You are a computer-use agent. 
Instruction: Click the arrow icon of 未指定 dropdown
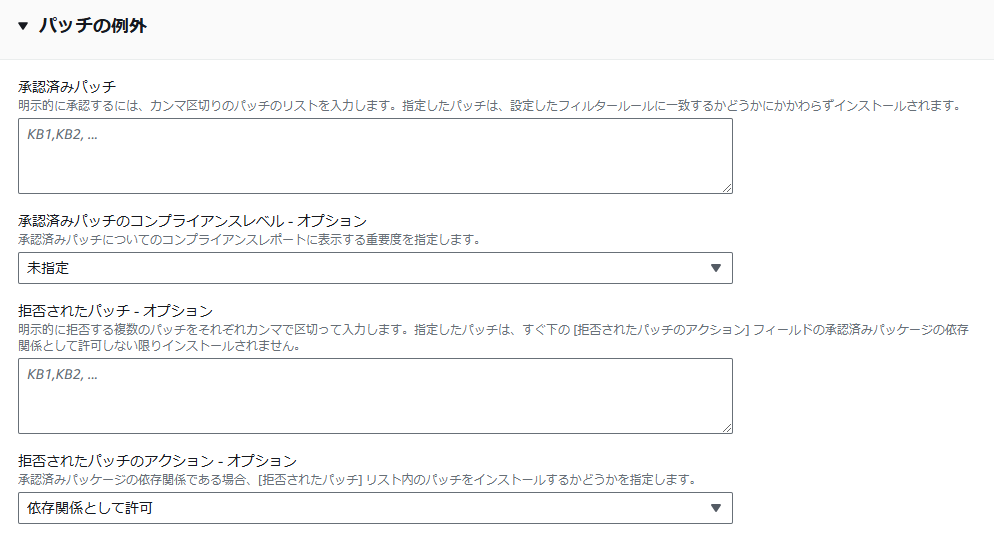(716, 268)
